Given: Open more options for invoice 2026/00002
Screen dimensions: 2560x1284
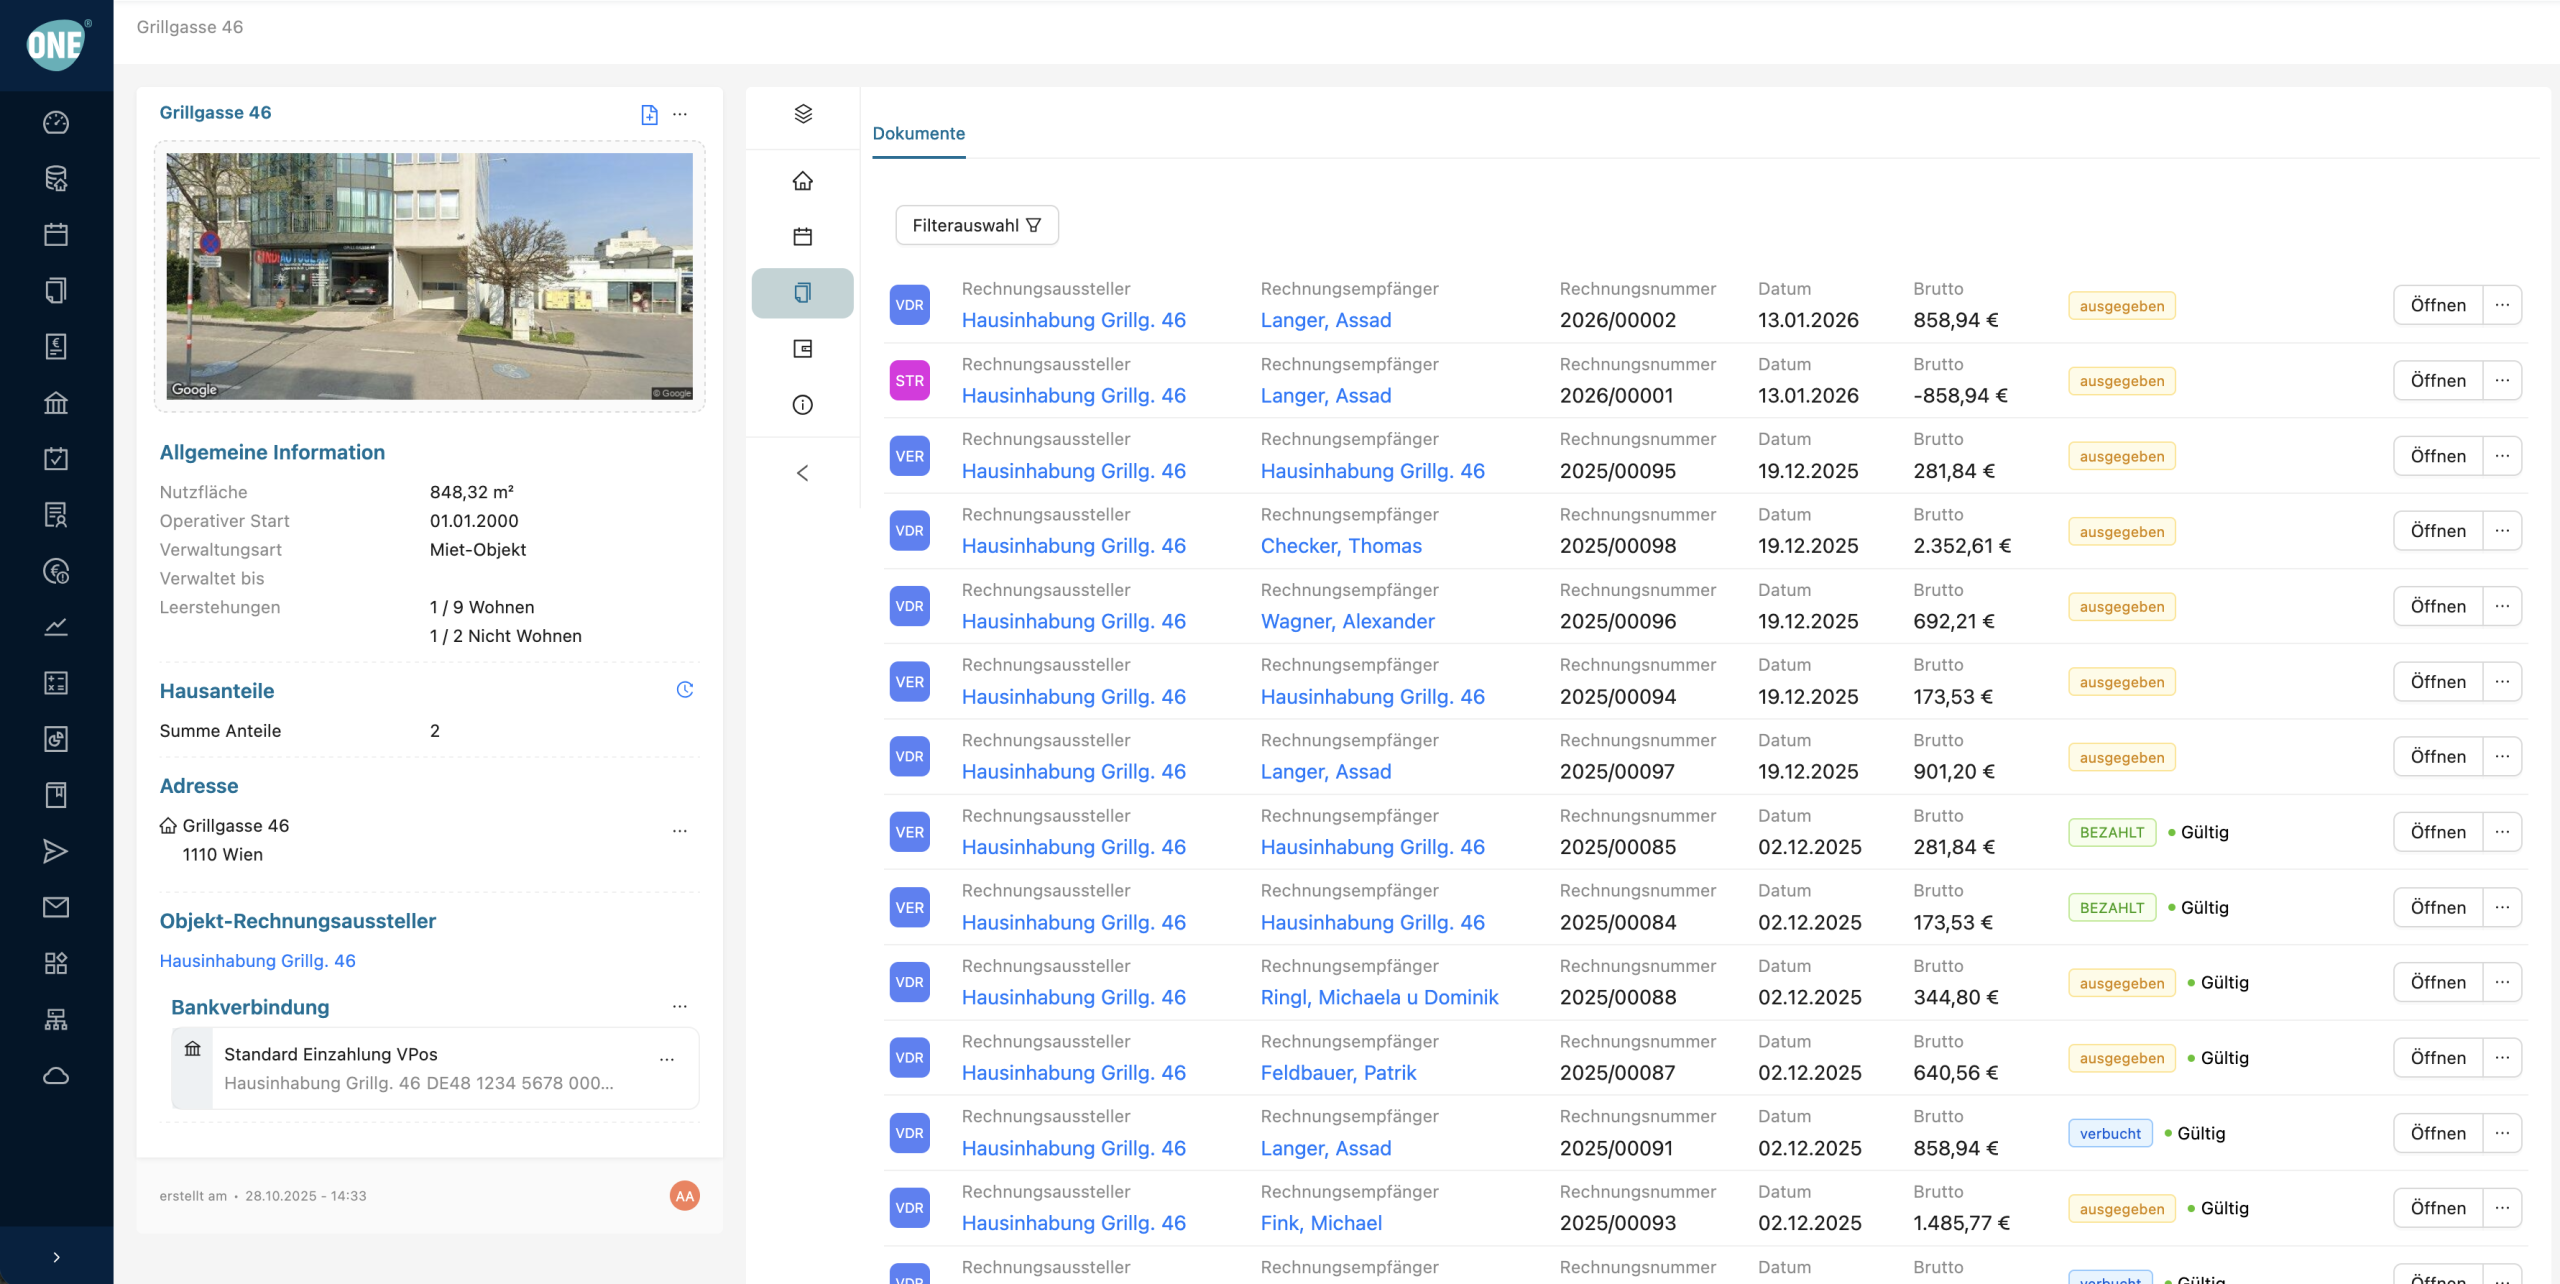Looking at the screenshot, I should click(2502, 305).
